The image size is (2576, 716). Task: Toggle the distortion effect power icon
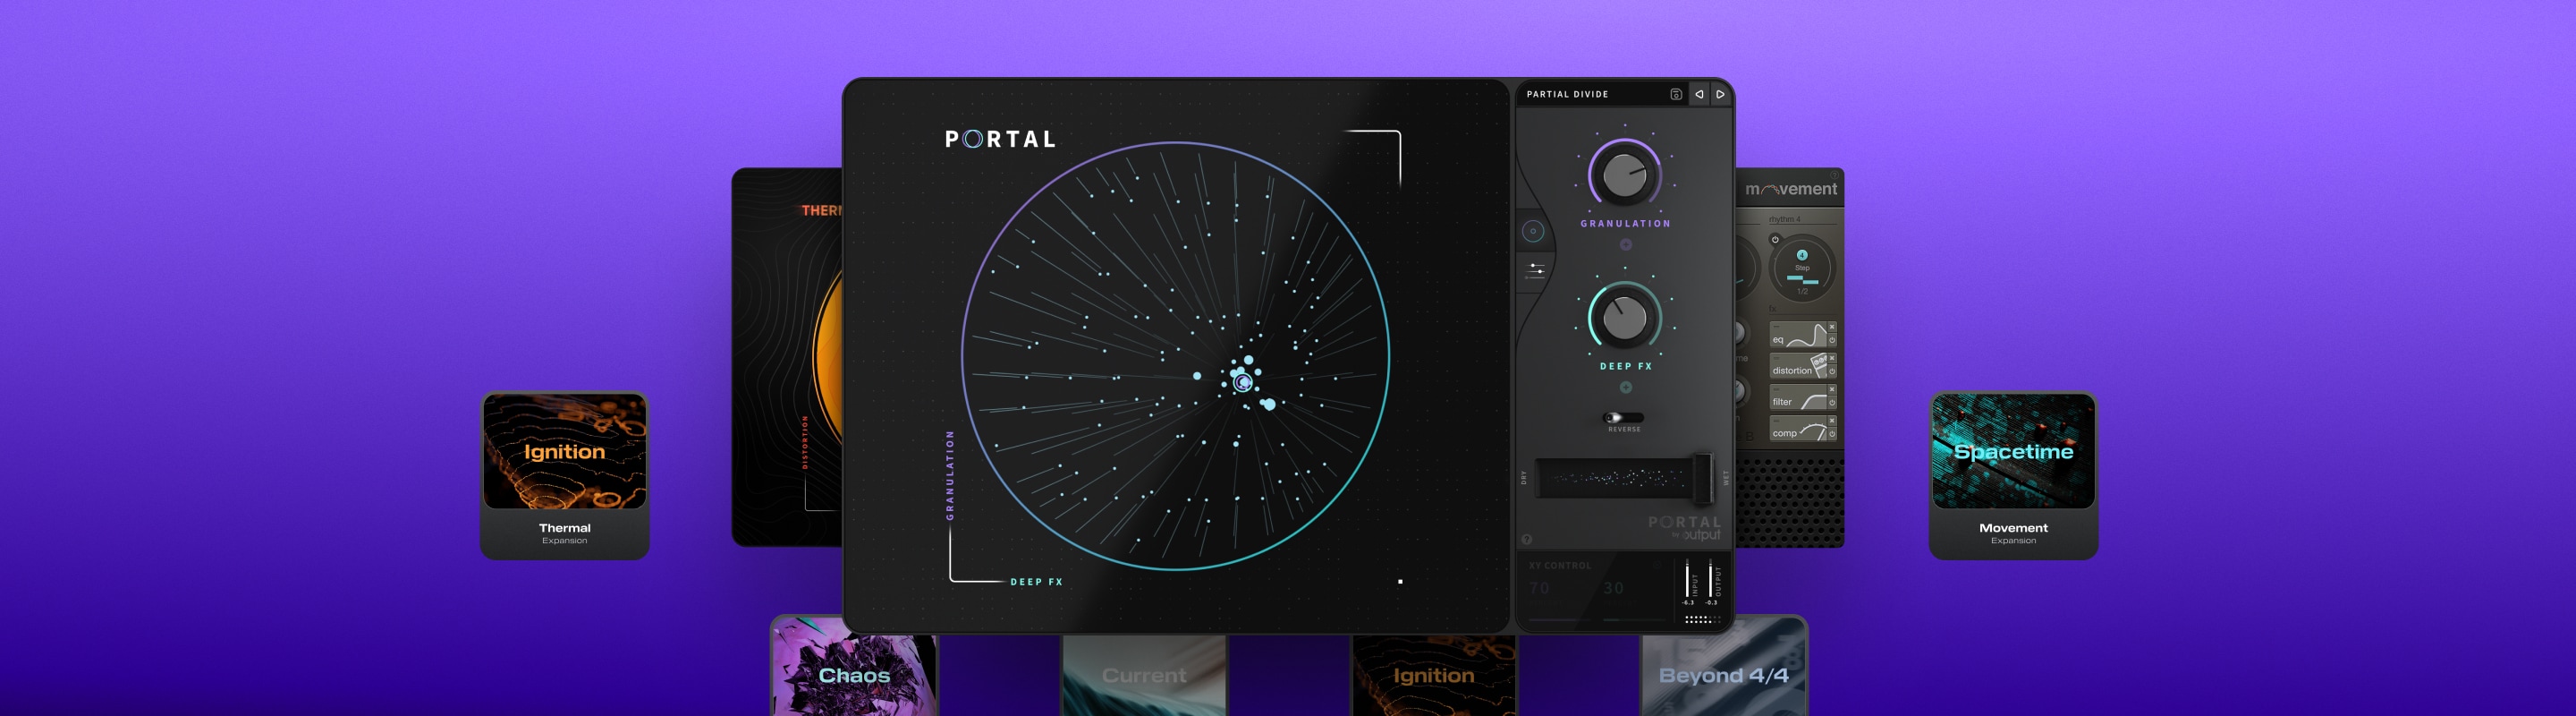tap(1832, 372)
